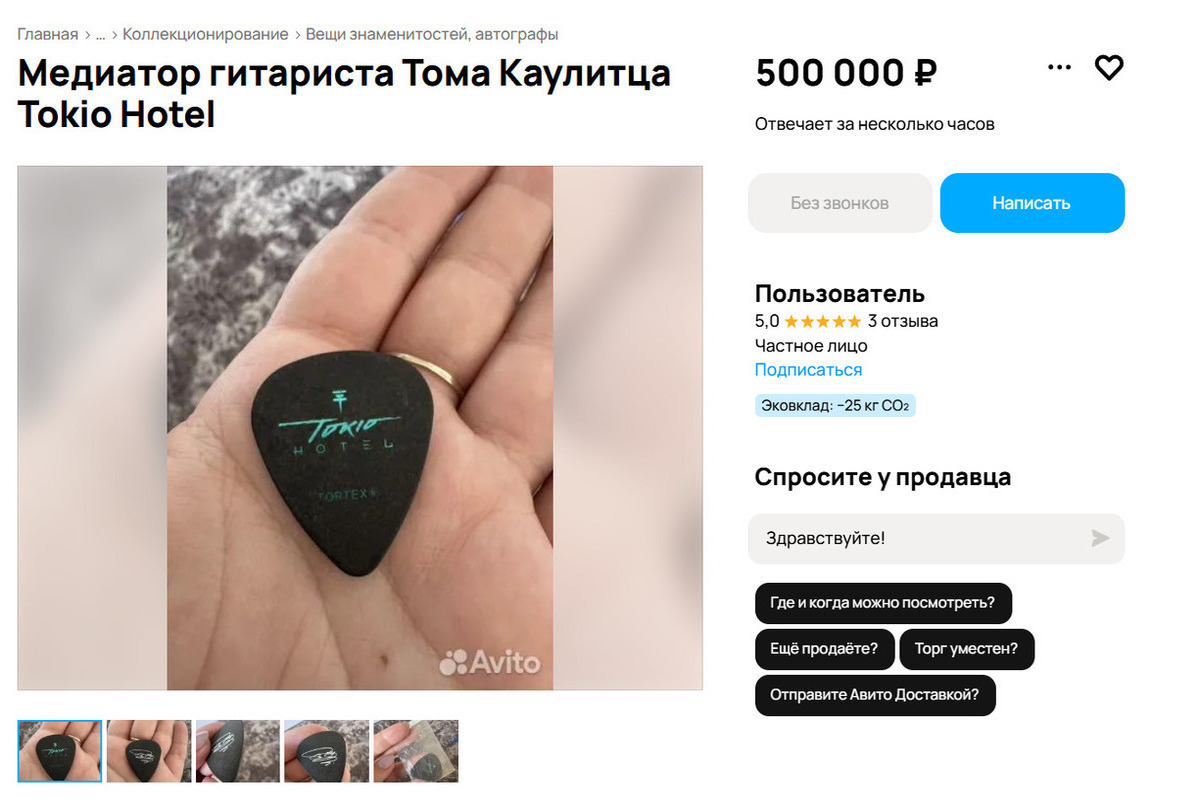Click the Avito watermark logo on photo
The width and height of the screenshot is (1200, 800).
click(x=490, y=662)
